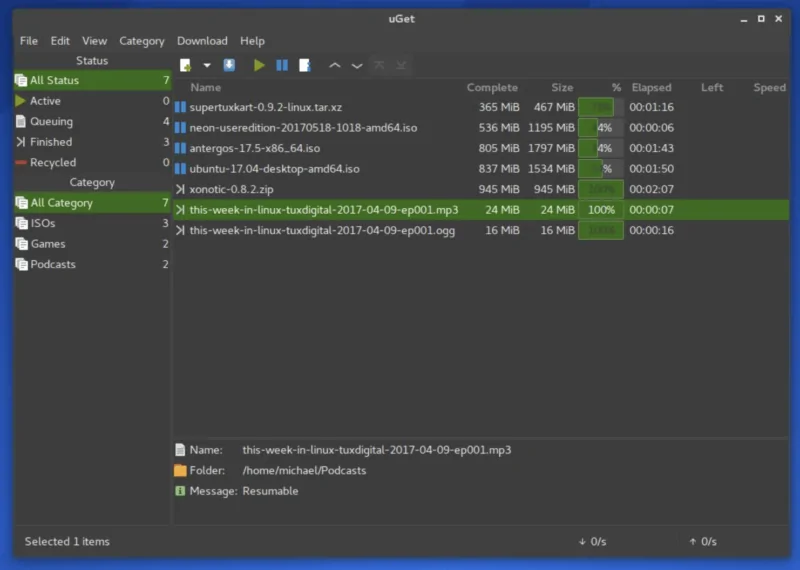The image size is (800, 570).
Task: Sort by the Complete column header
Action: (492, 87)
